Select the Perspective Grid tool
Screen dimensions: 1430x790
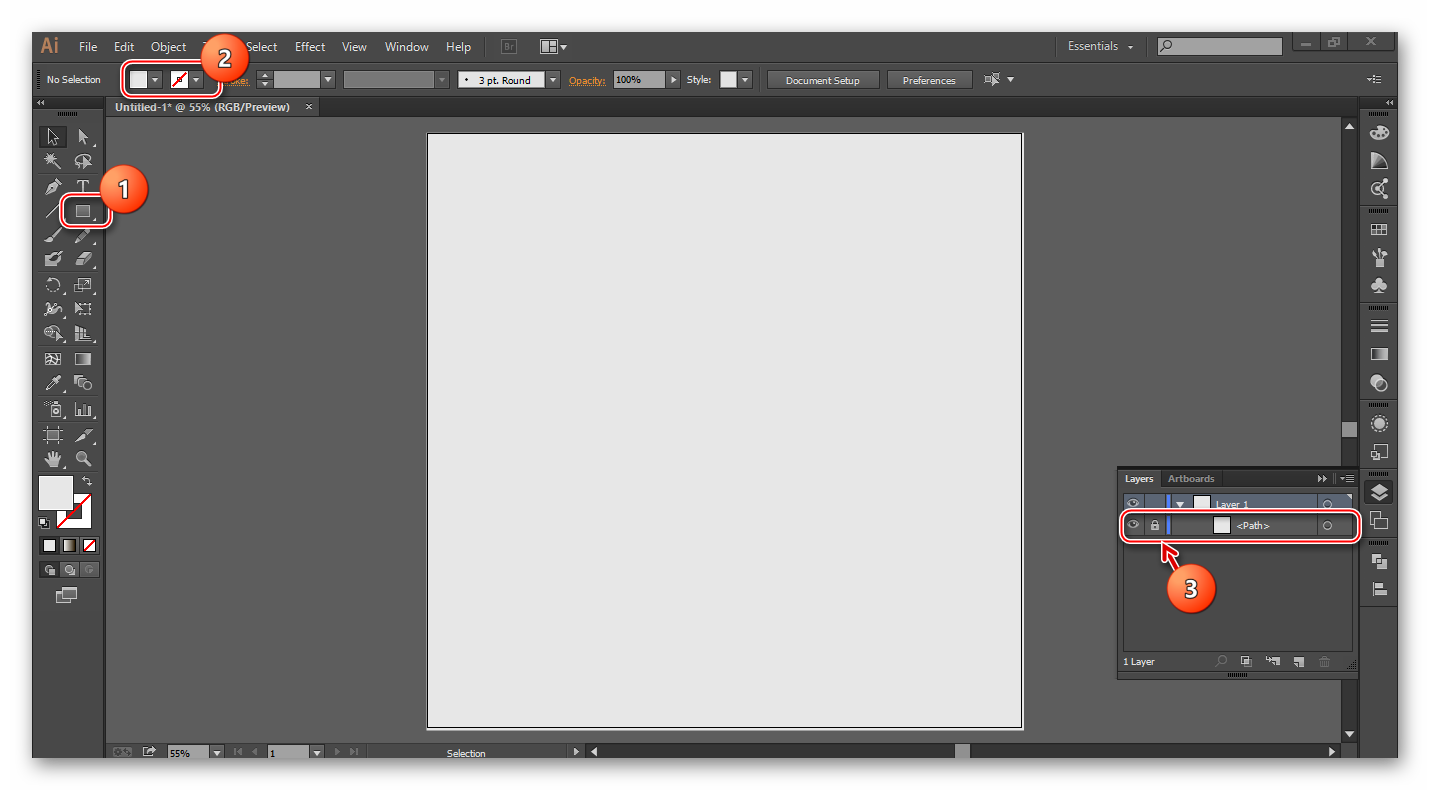pos(83,333)
